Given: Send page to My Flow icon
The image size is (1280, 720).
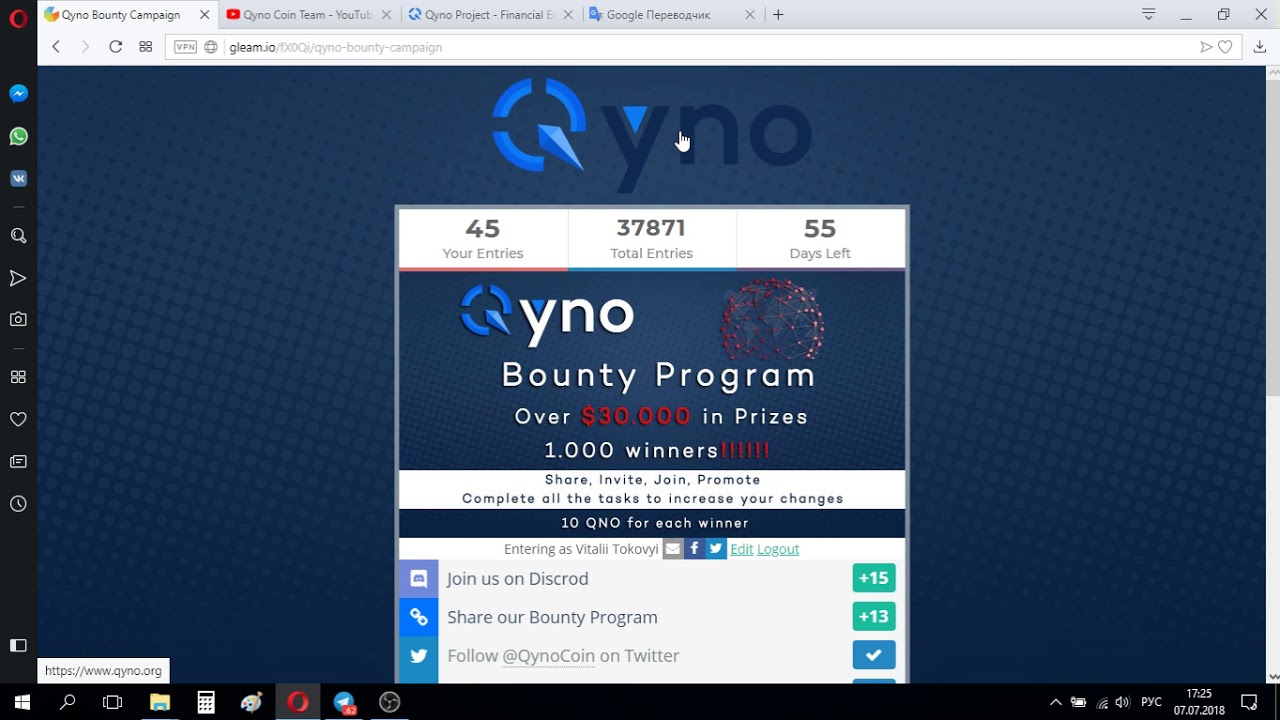Looking at the screenshot, I should coord(1206,47).
